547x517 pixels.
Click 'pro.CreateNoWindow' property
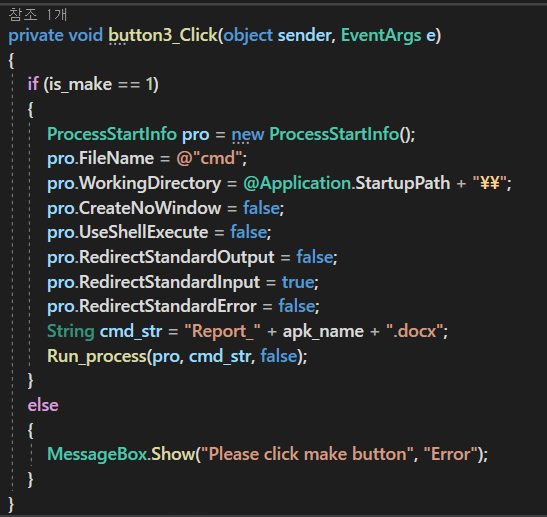click(134, 208)
